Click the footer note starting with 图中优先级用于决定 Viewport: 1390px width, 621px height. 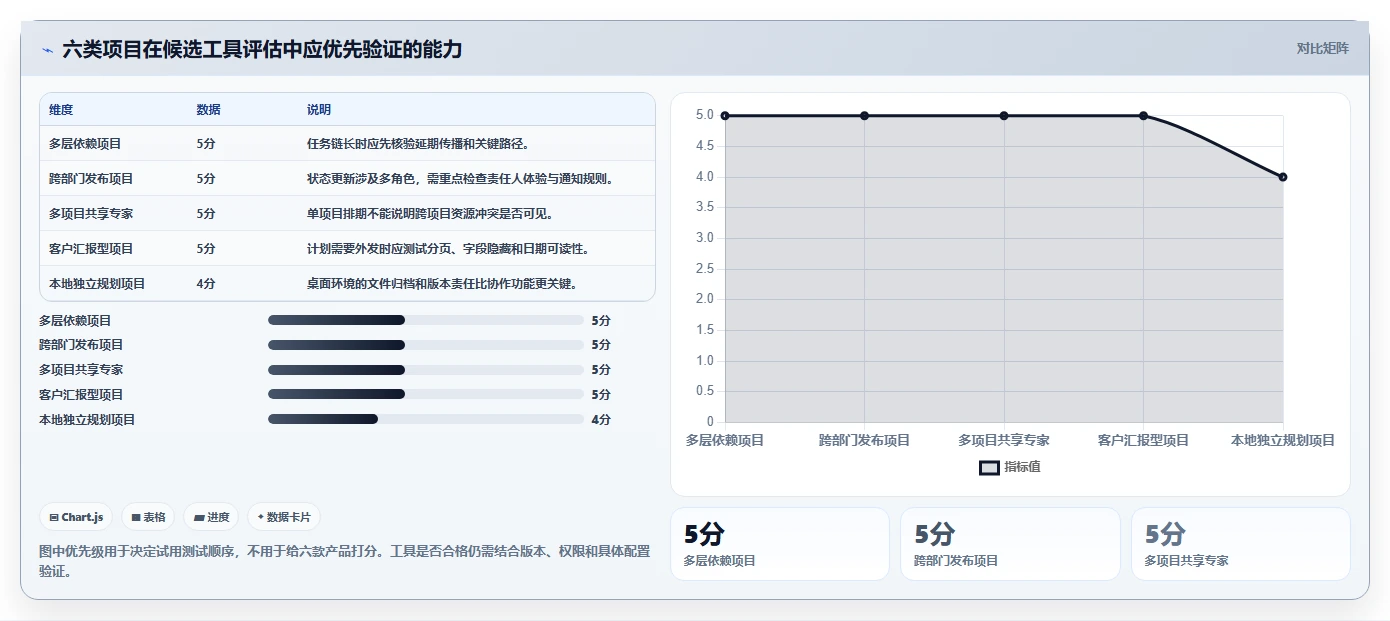tap(344, 561)
